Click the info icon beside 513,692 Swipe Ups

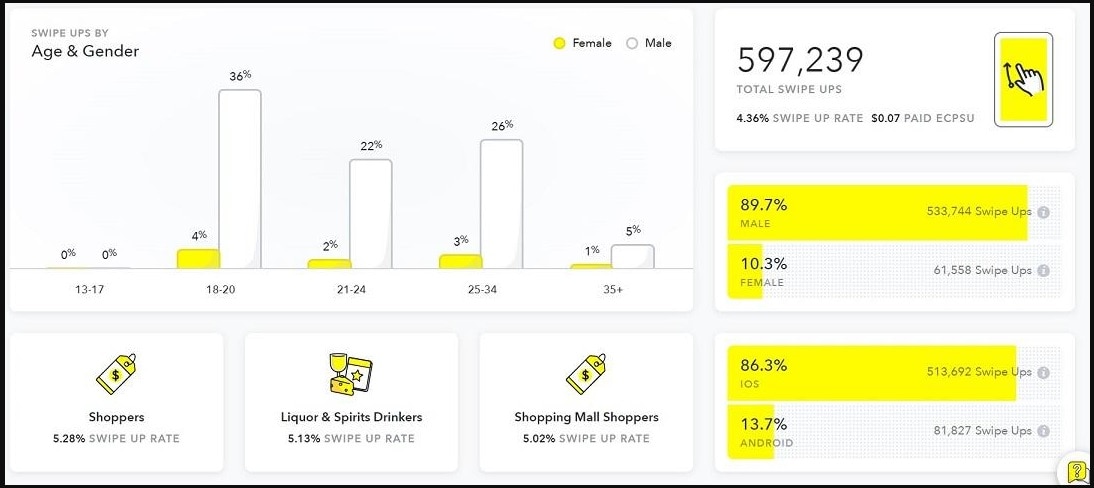pos(1043,372)
